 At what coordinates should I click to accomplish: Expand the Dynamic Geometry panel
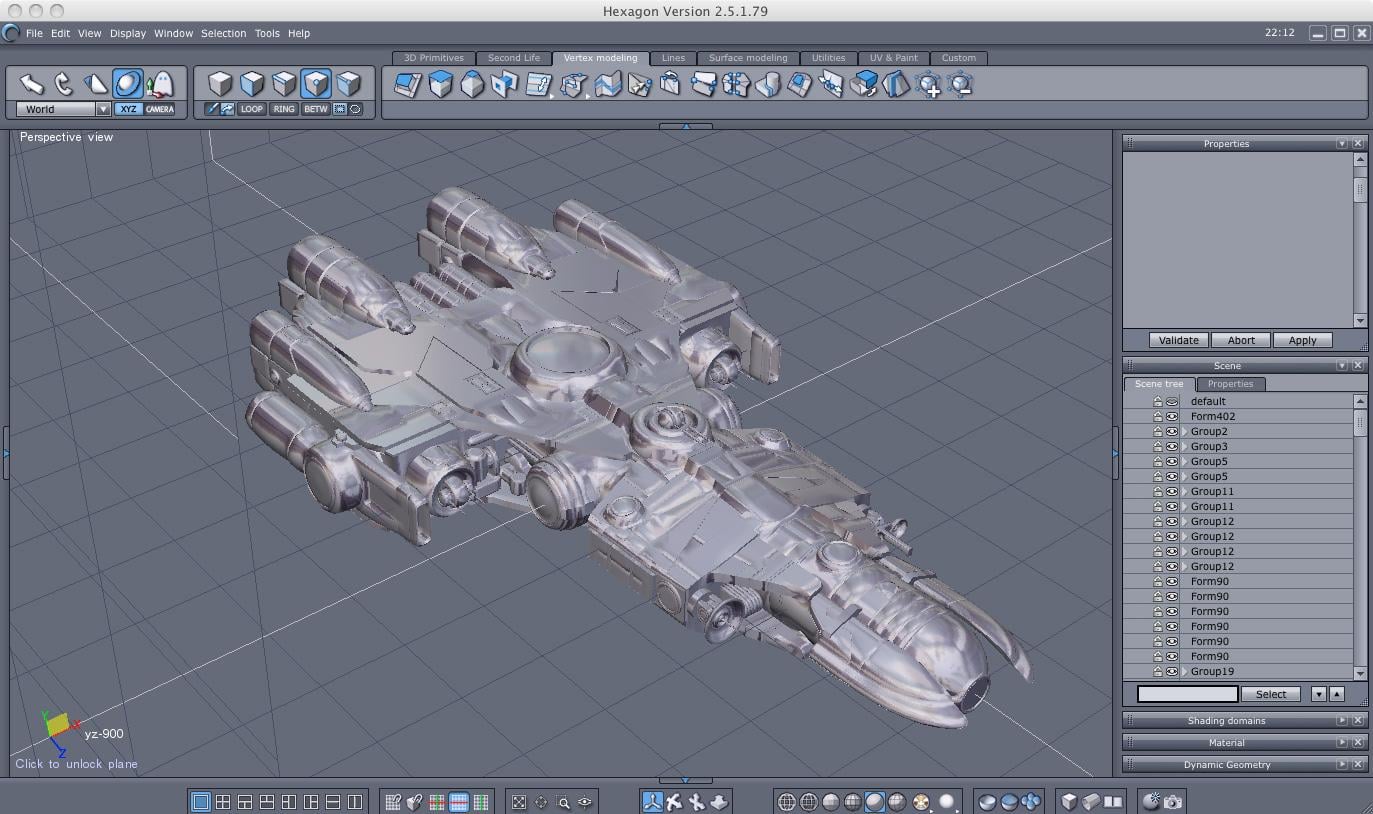click(x=1342, y=765)
